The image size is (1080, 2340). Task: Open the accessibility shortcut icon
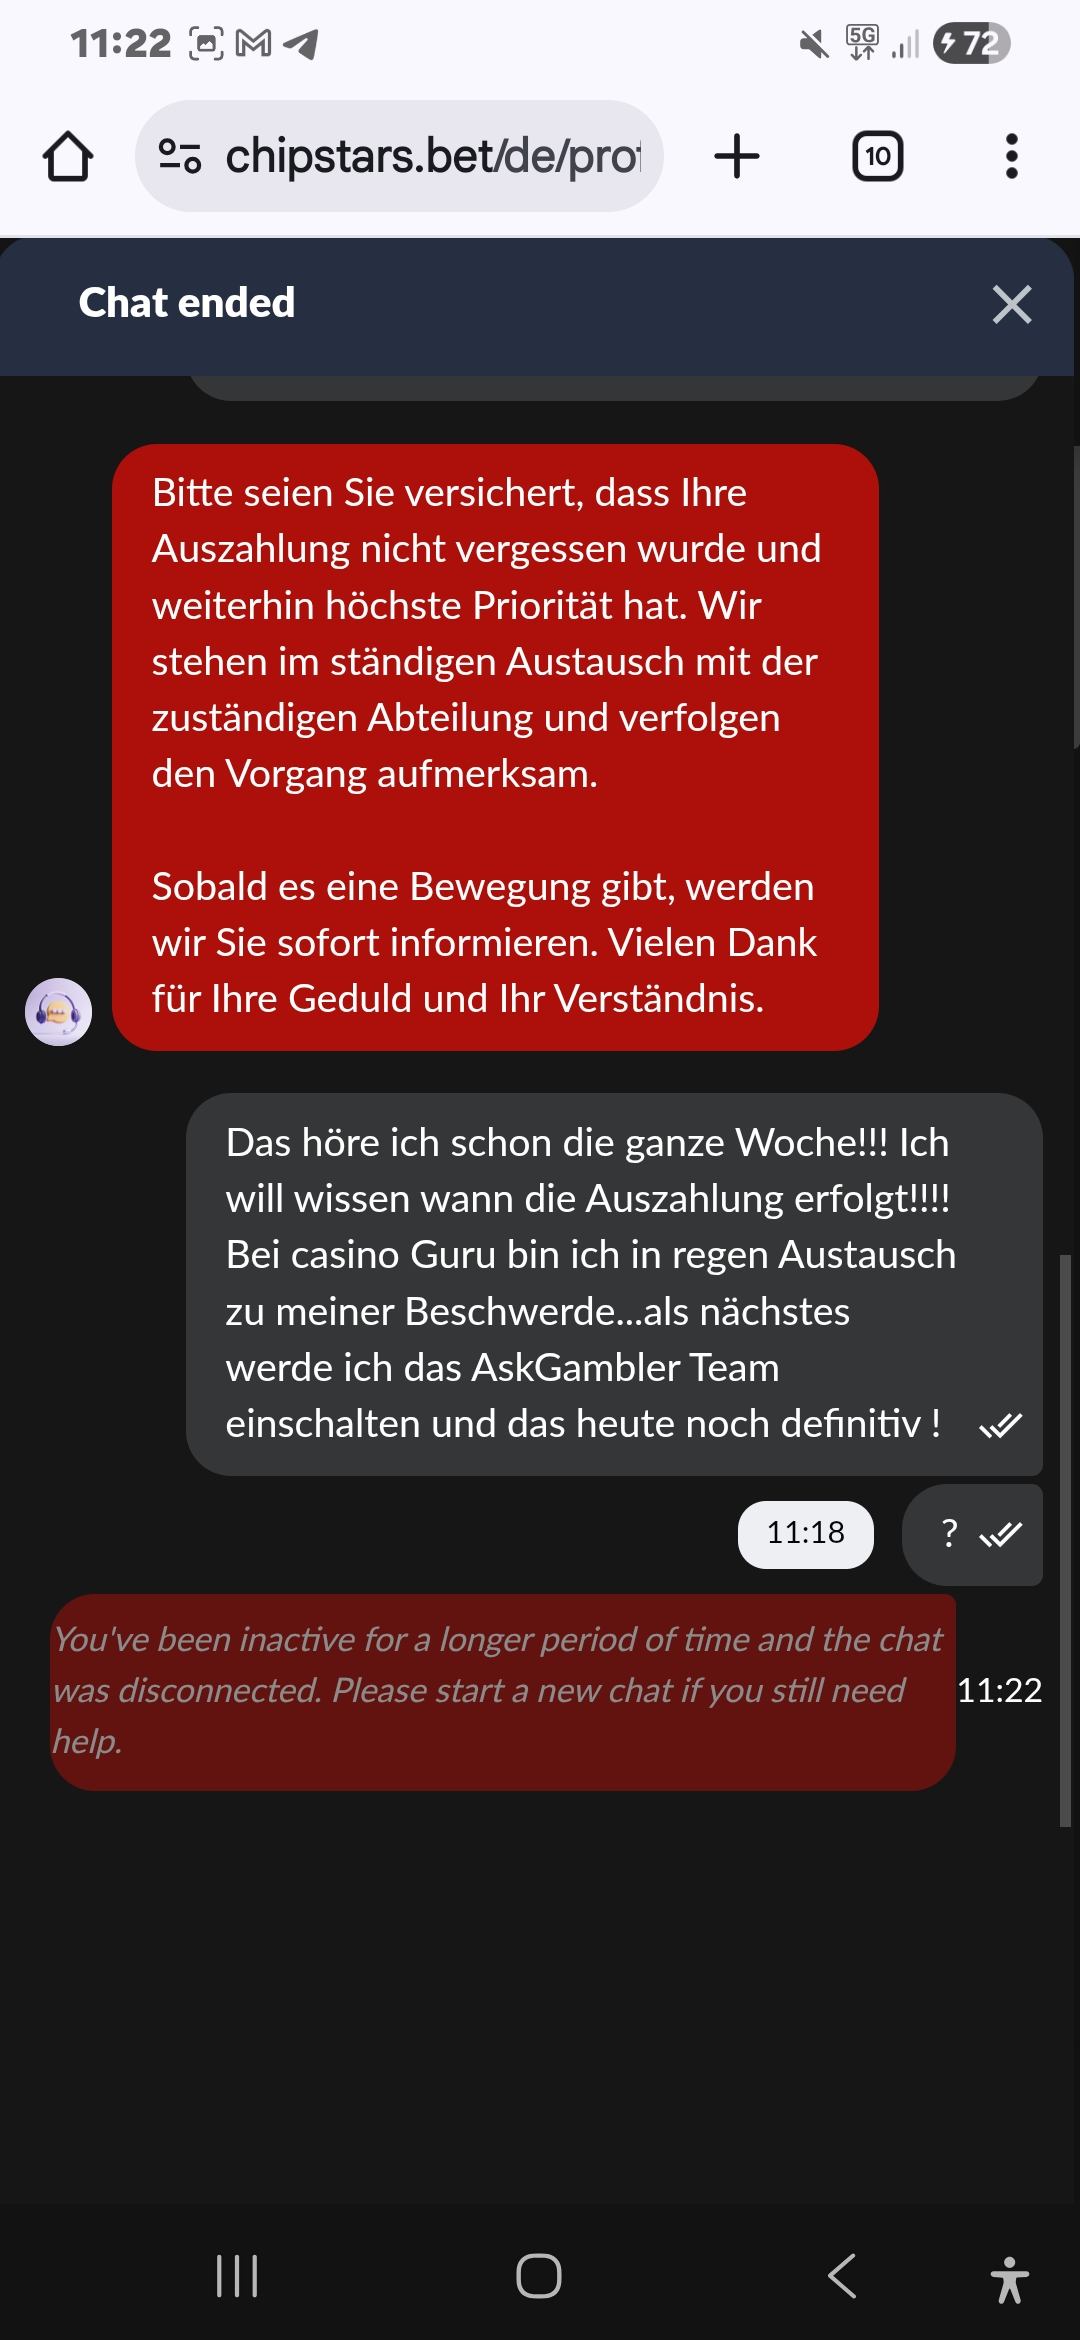click(1010, 2279)
